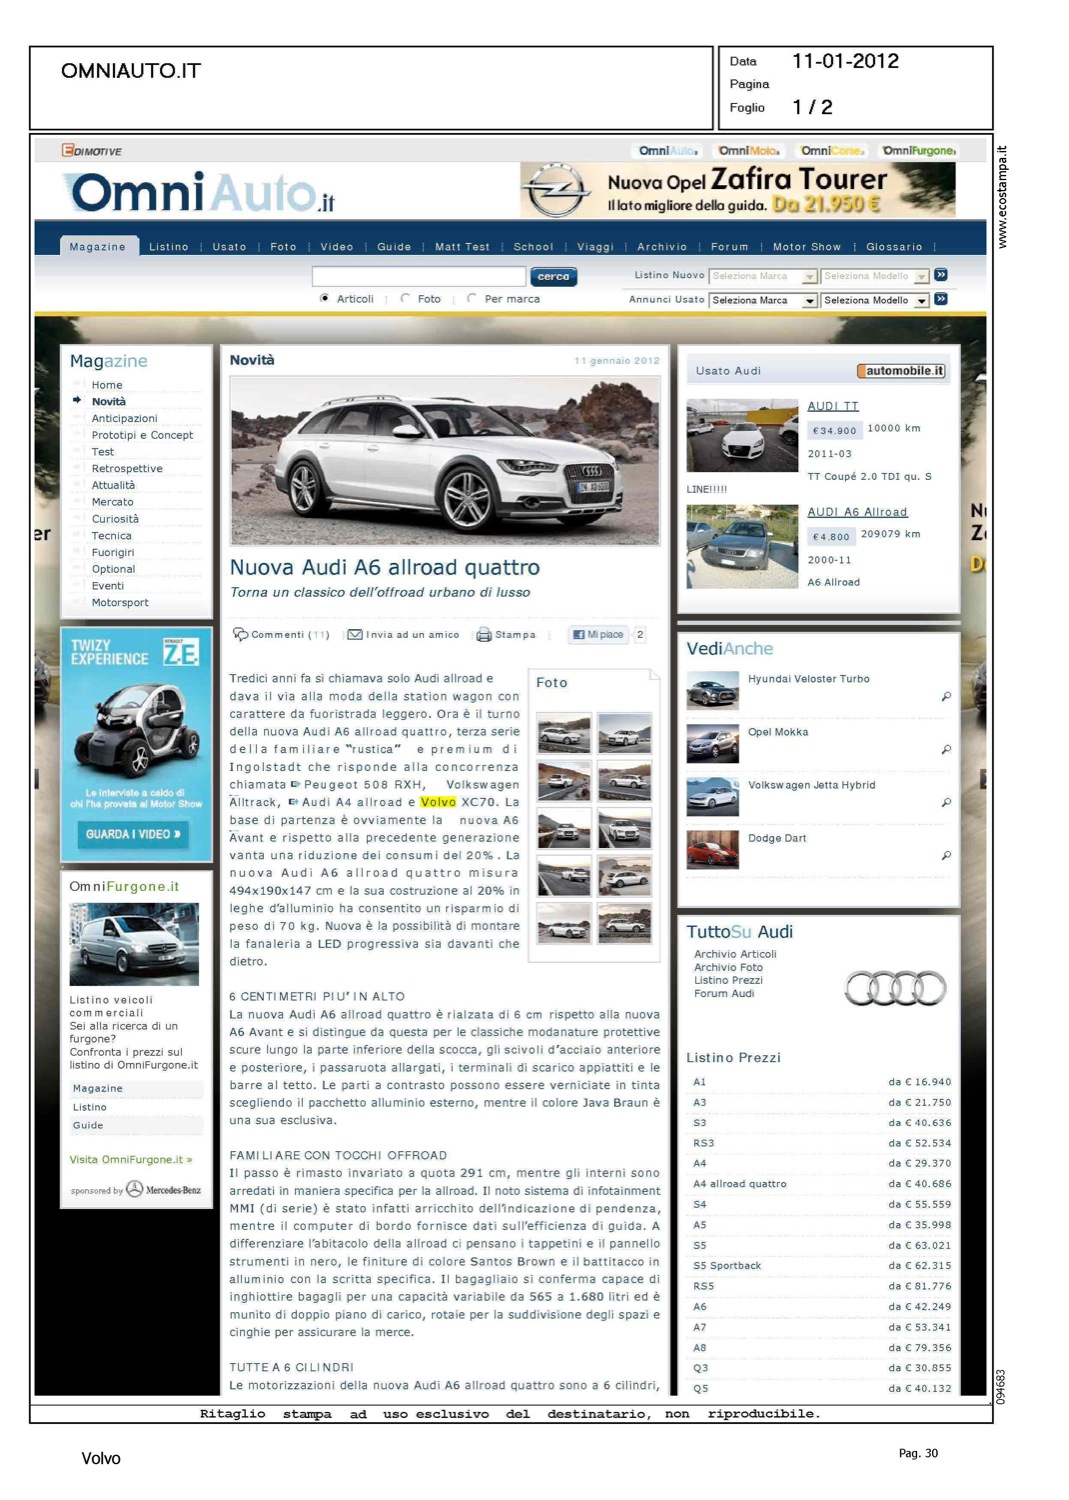Switch to the Motor Show menu item
The height and width of the screenshot is (1500, 1069).
point(806,247)
